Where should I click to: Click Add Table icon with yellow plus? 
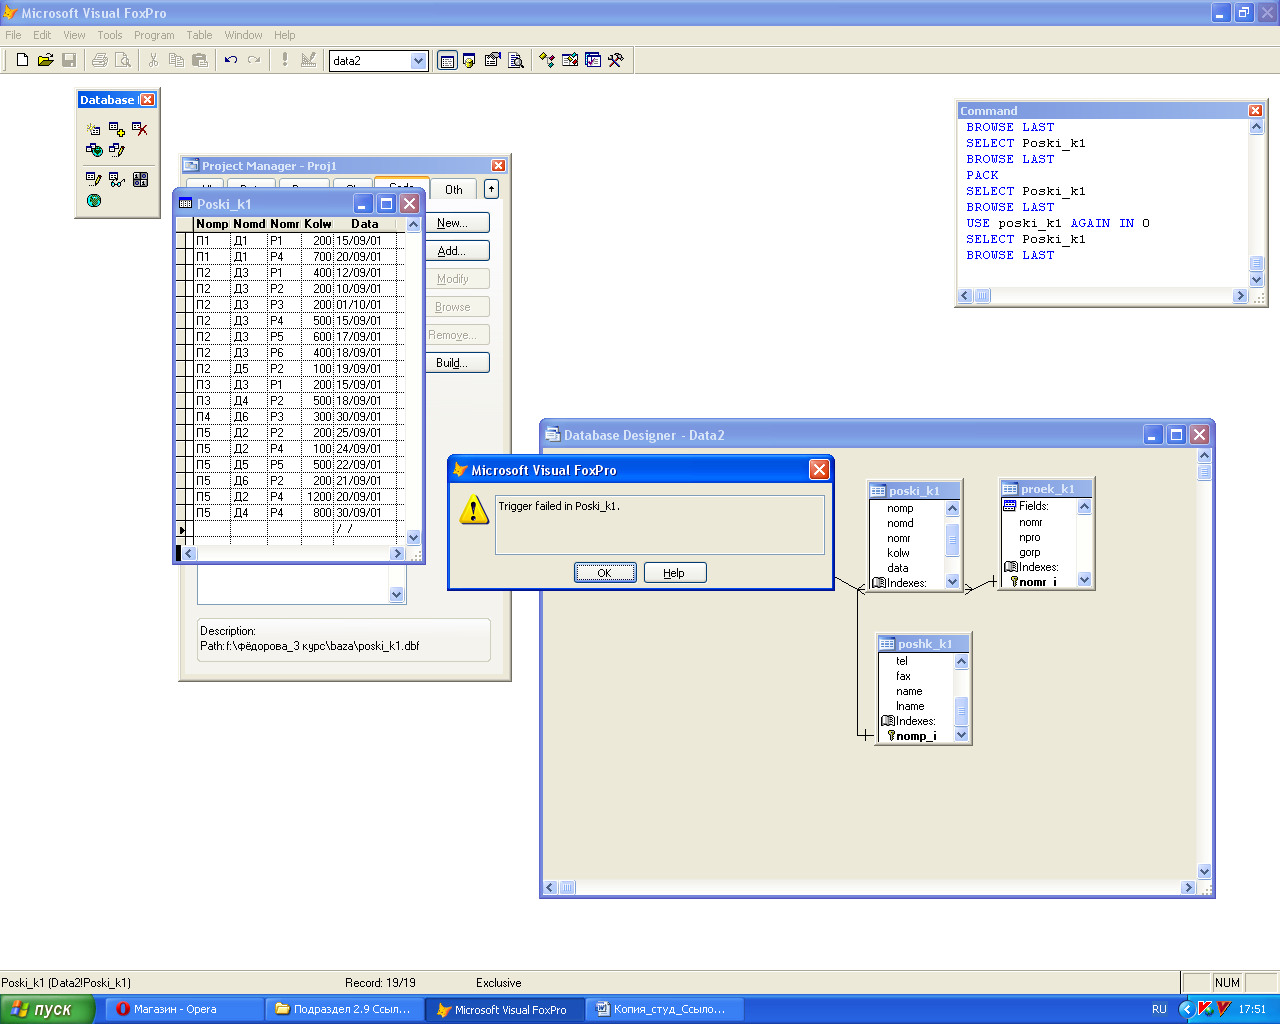117,129
